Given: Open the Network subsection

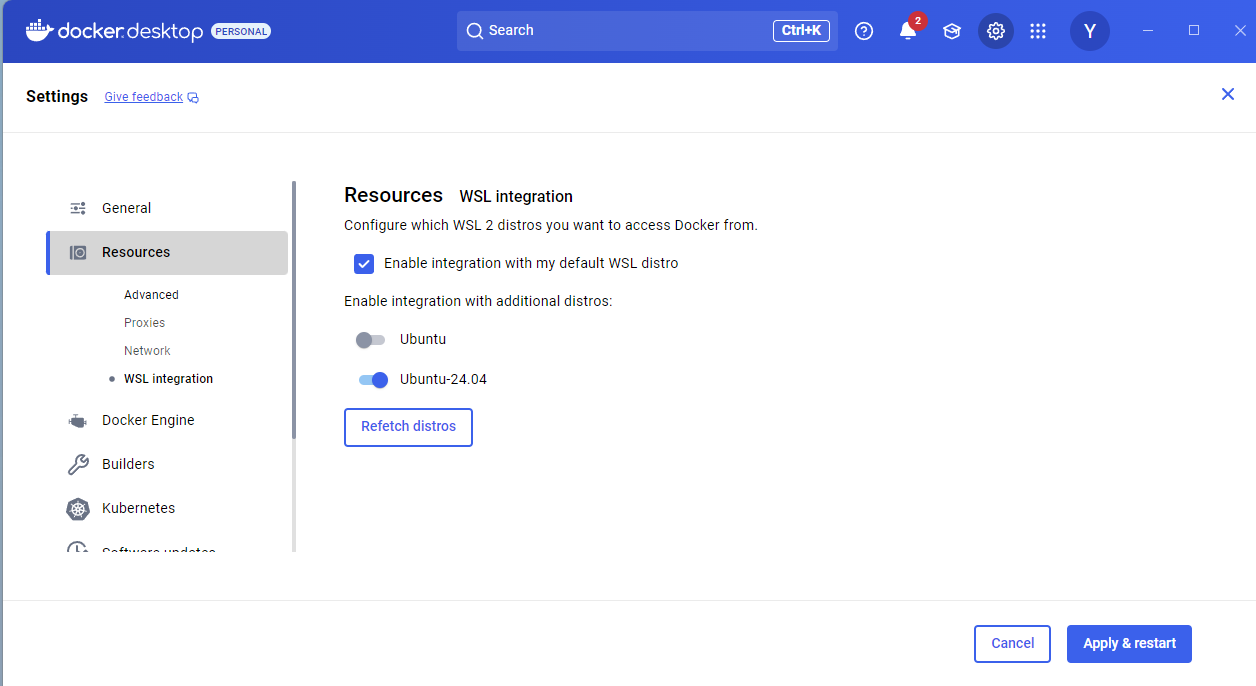Looking at the screenshot, I should coord(147,351).
